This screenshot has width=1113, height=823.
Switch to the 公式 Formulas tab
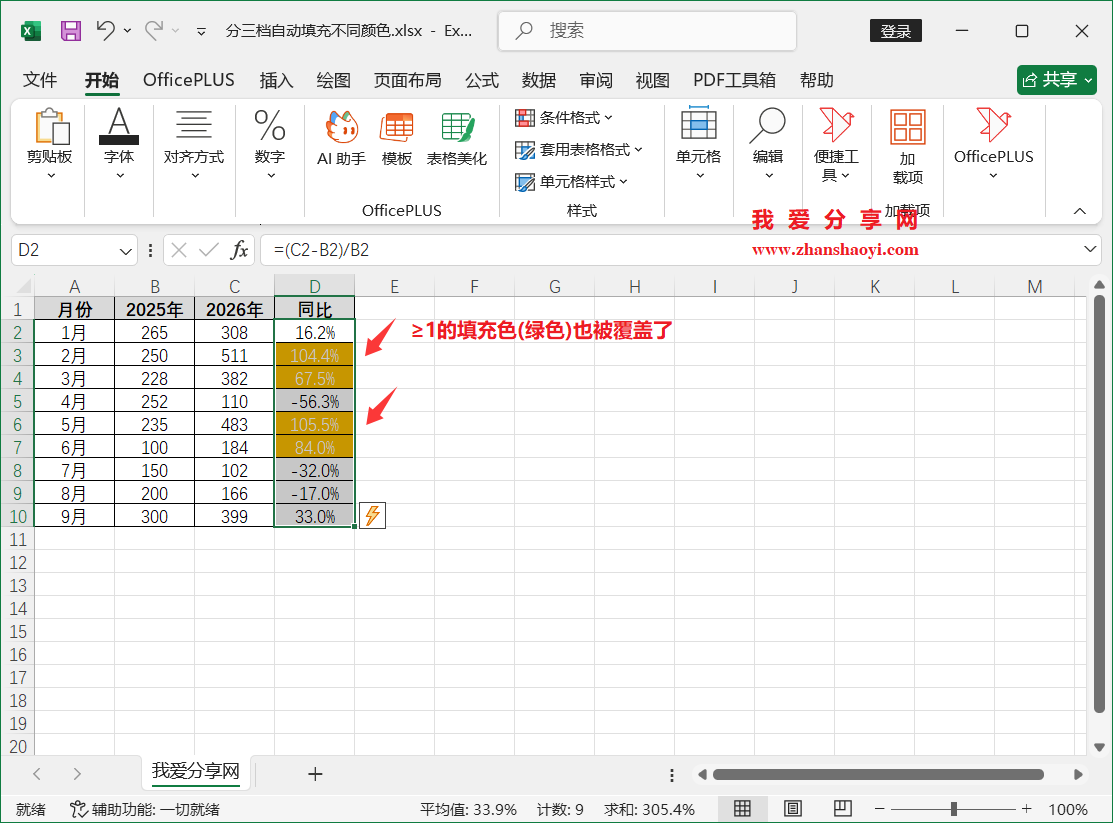coord(482,80)
